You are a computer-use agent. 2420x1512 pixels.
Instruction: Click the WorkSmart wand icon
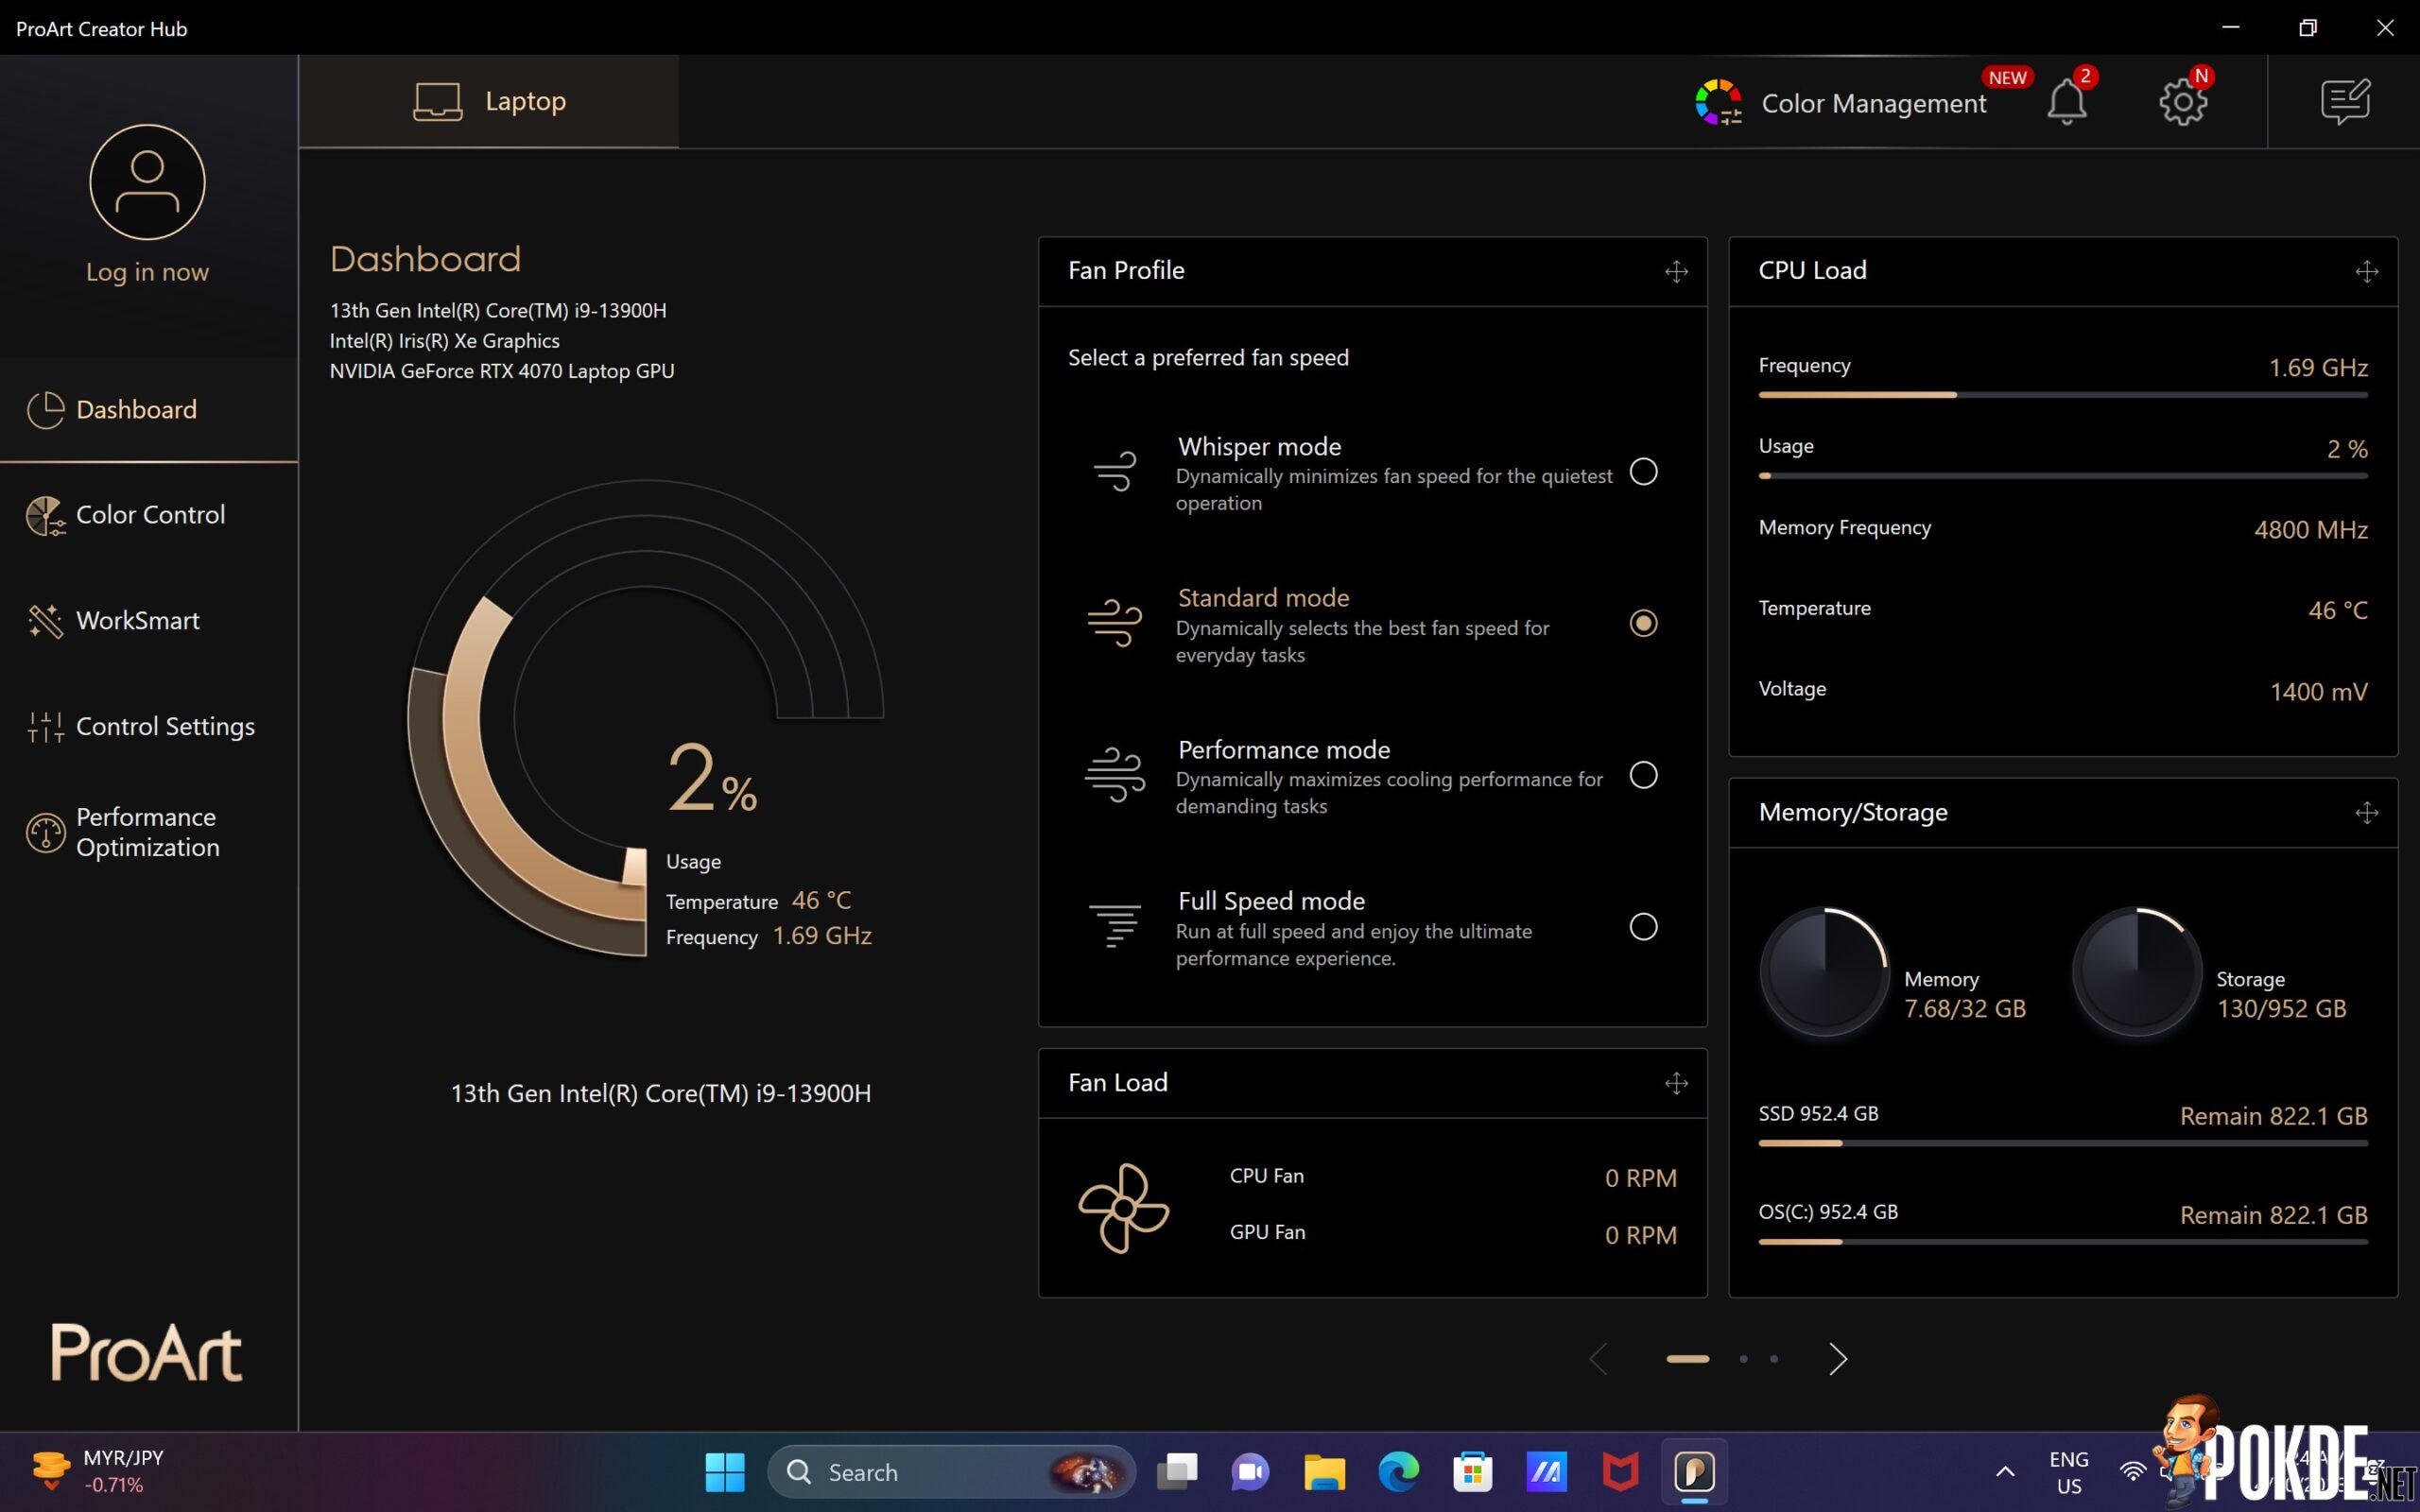tap(46, 621)
